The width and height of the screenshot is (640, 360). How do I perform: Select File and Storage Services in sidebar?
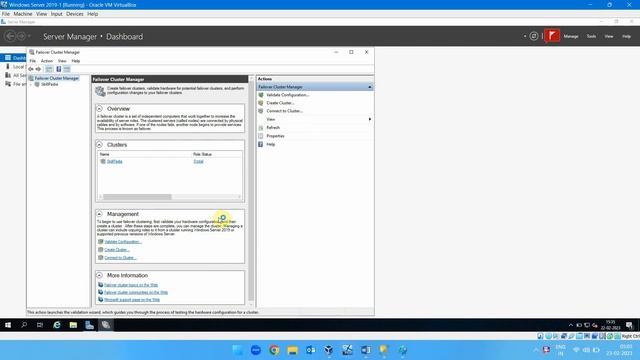coord(15,84)
